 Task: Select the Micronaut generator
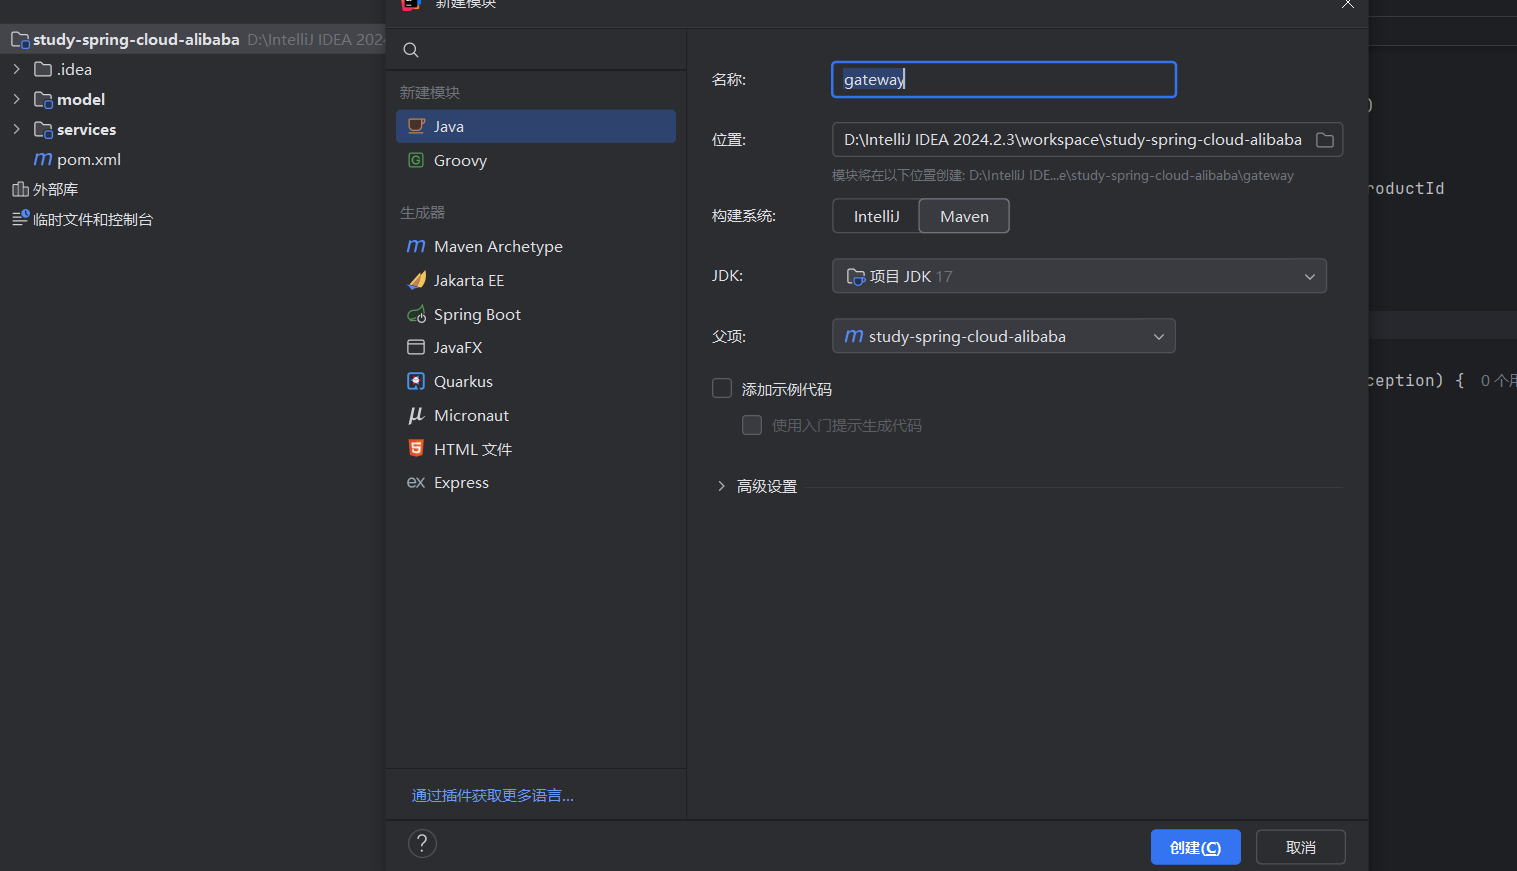click(471, 415)
